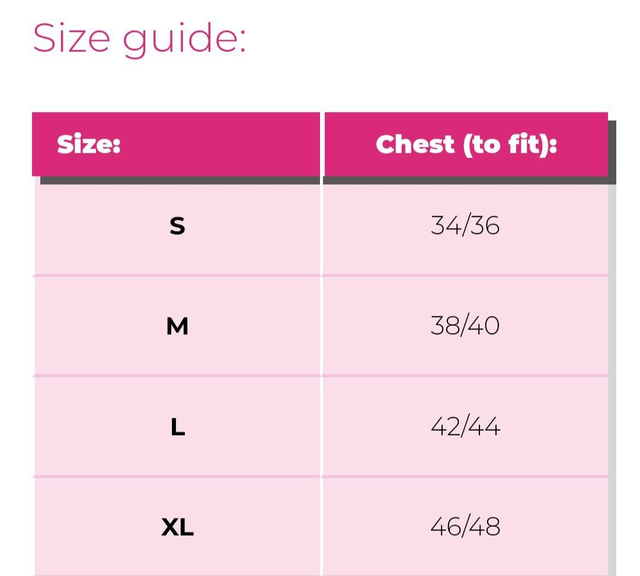Click the L size cell
The image size is (640, 576).
(x=178, y=427)
